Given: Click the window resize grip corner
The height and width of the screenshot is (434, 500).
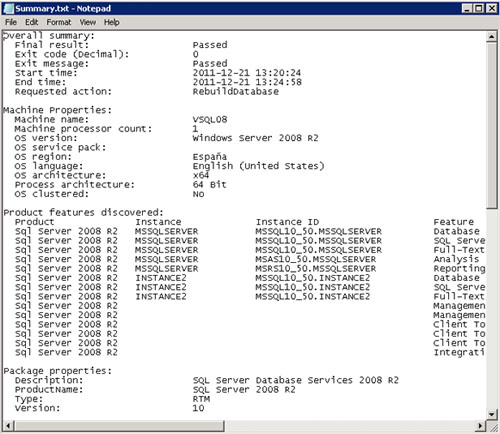Looking at the screenshot, I should (x=492, y=426).
